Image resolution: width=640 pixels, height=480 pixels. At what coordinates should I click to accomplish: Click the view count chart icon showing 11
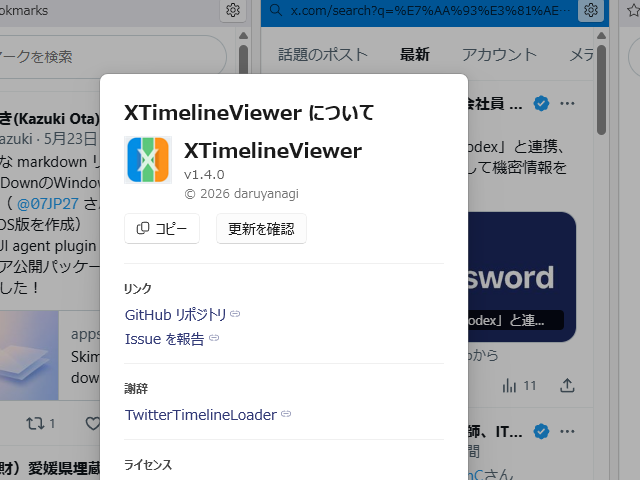pos(509,385)
